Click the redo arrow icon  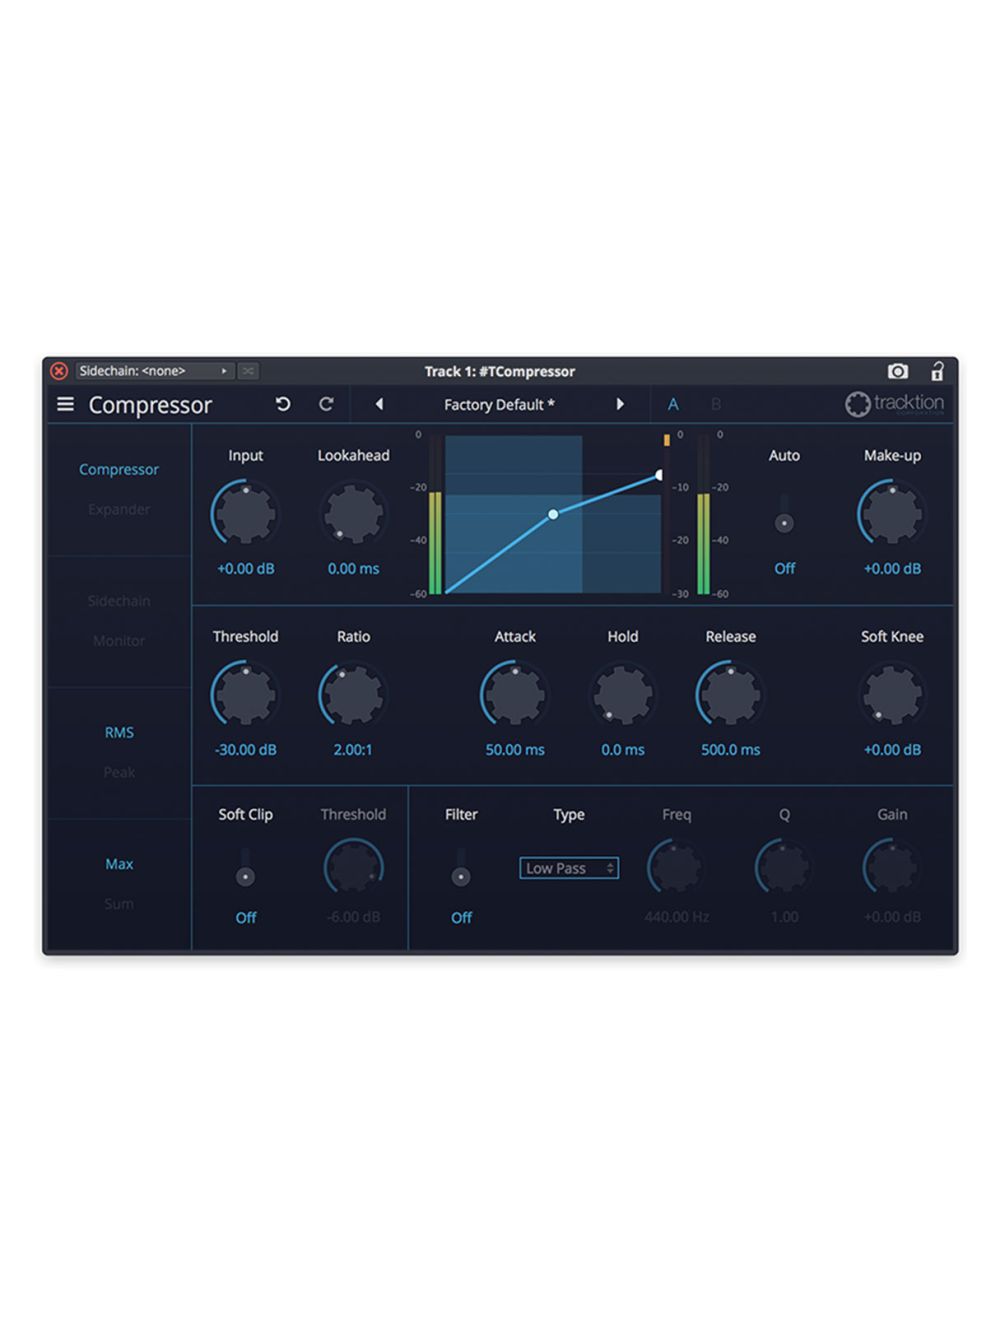point(325,404)
